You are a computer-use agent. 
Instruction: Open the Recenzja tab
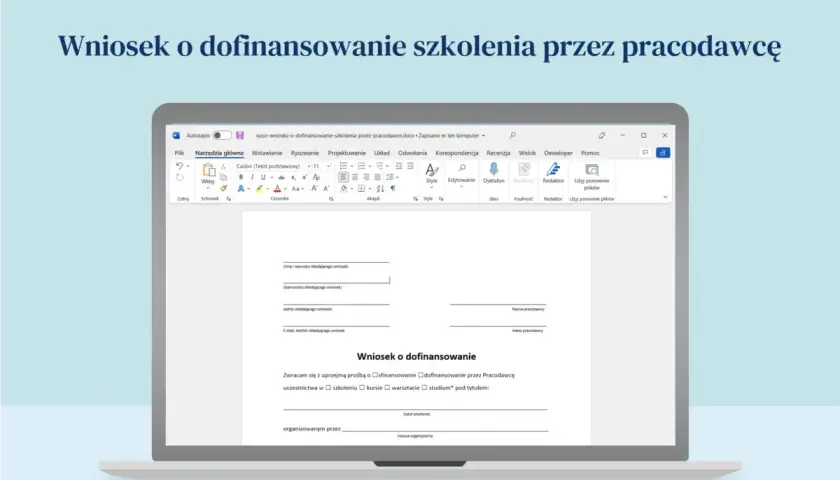498,153
